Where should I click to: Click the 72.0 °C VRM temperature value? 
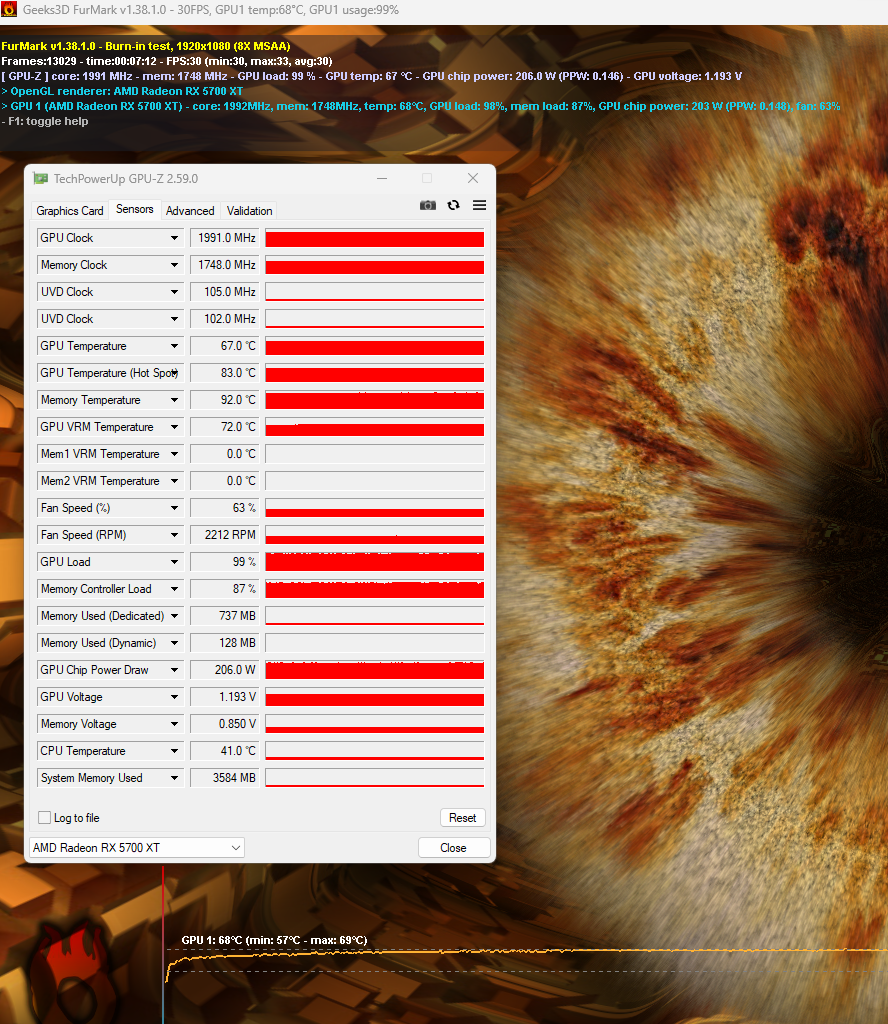click(225, 427)
